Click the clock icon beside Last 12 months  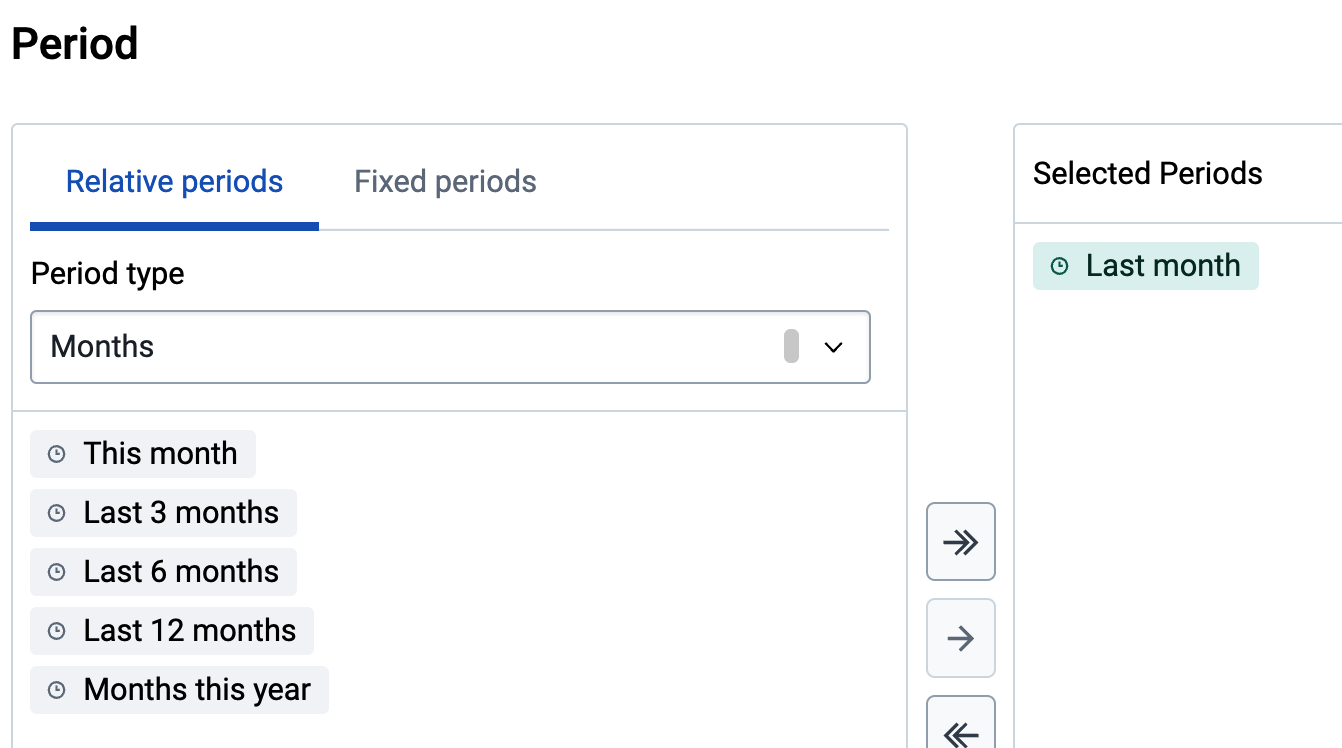[x=57, y=631]
